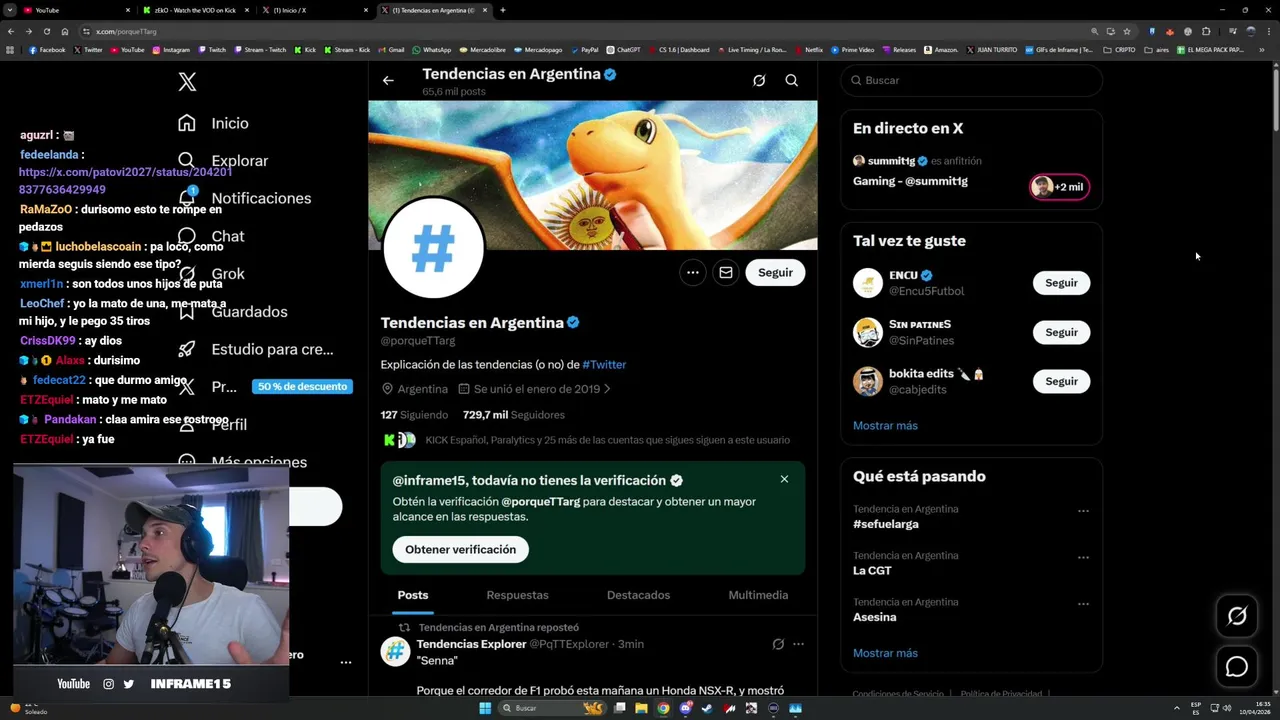Follow the ENCU account
Viewport: 1280px width, 720px height.
pos(1061,283)
